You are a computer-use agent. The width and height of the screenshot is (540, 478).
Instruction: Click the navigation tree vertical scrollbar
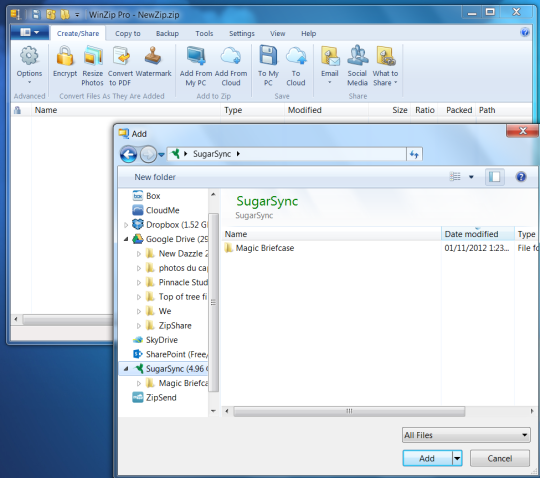point(214,302)
